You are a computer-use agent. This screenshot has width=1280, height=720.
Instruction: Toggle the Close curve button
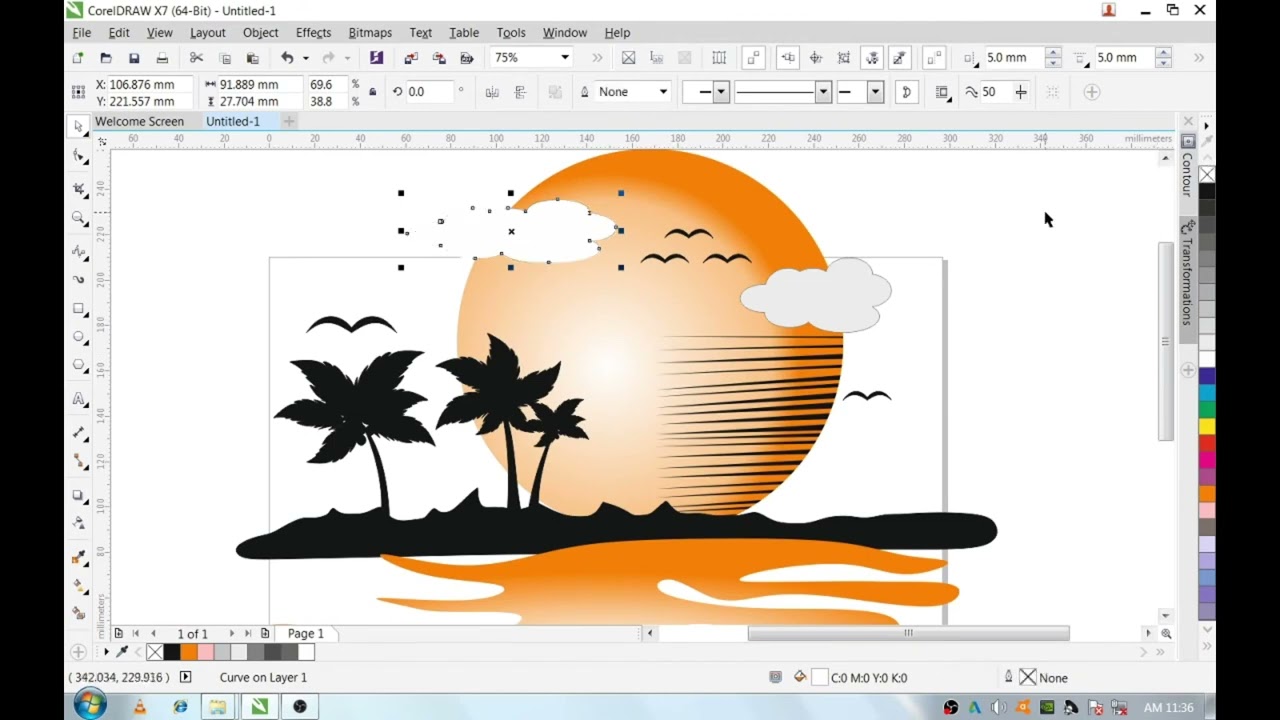pyautogui.click(x=907, y=92)
